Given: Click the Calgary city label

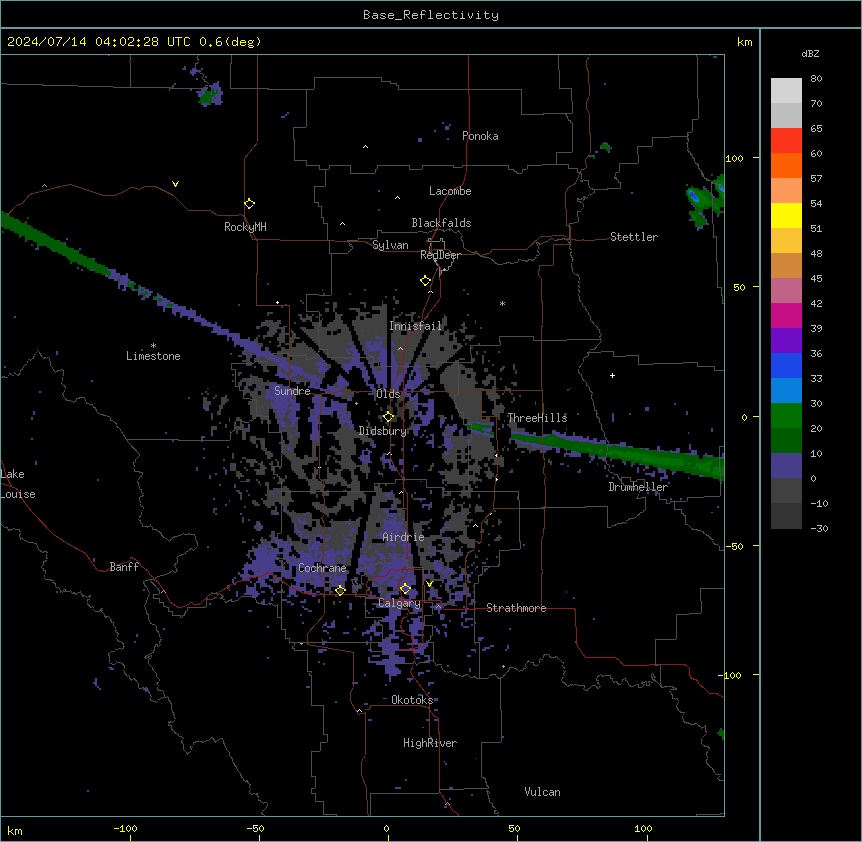Looking at the screenshot, I should [x=399, y=603].
